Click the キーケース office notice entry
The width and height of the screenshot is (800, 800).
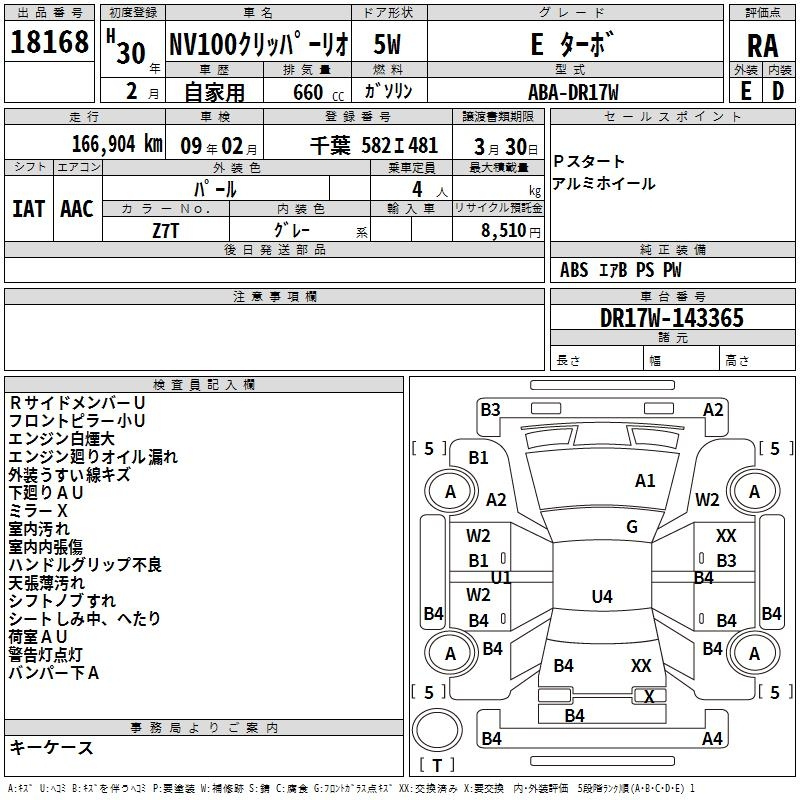coord(51,747)
